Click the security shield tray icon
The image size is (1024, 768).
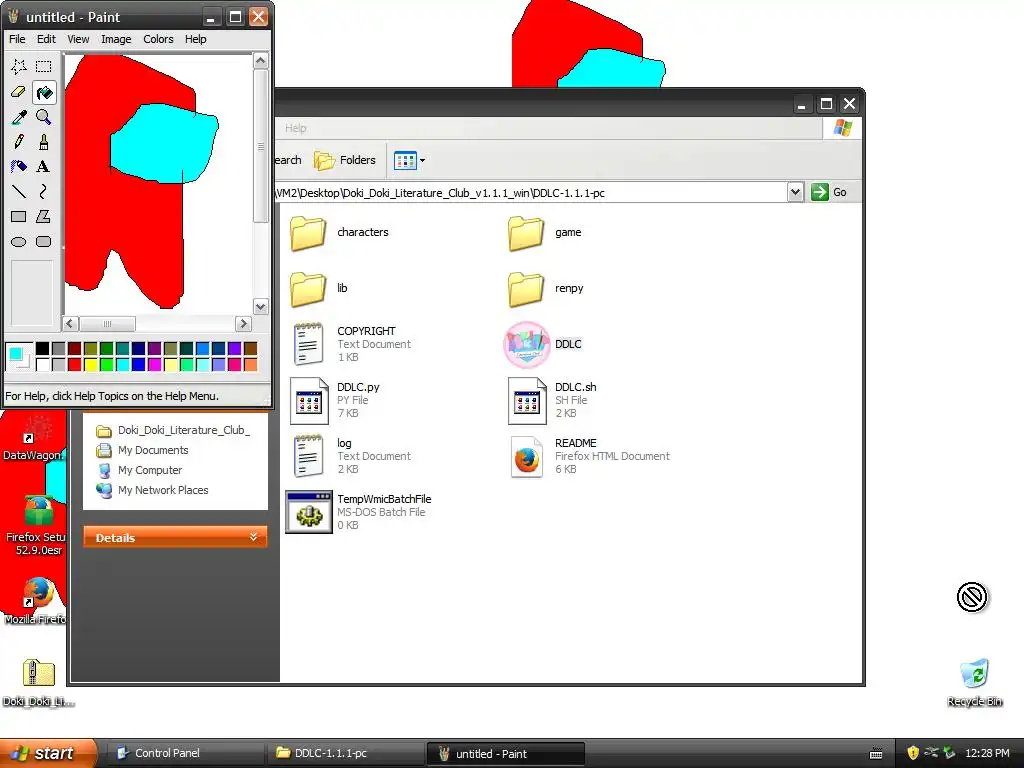[913, 753]
